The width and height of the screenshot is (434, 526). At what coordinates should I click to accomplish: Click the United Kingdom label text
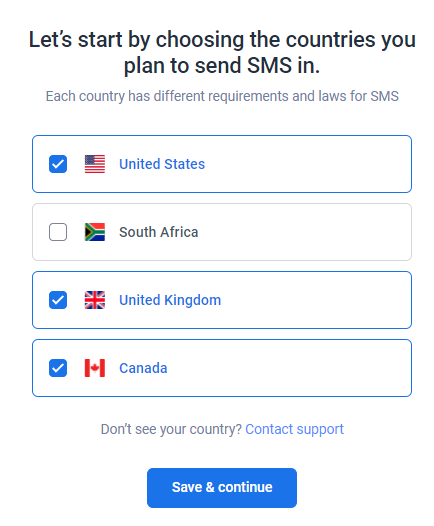click(x=170, y=300)
